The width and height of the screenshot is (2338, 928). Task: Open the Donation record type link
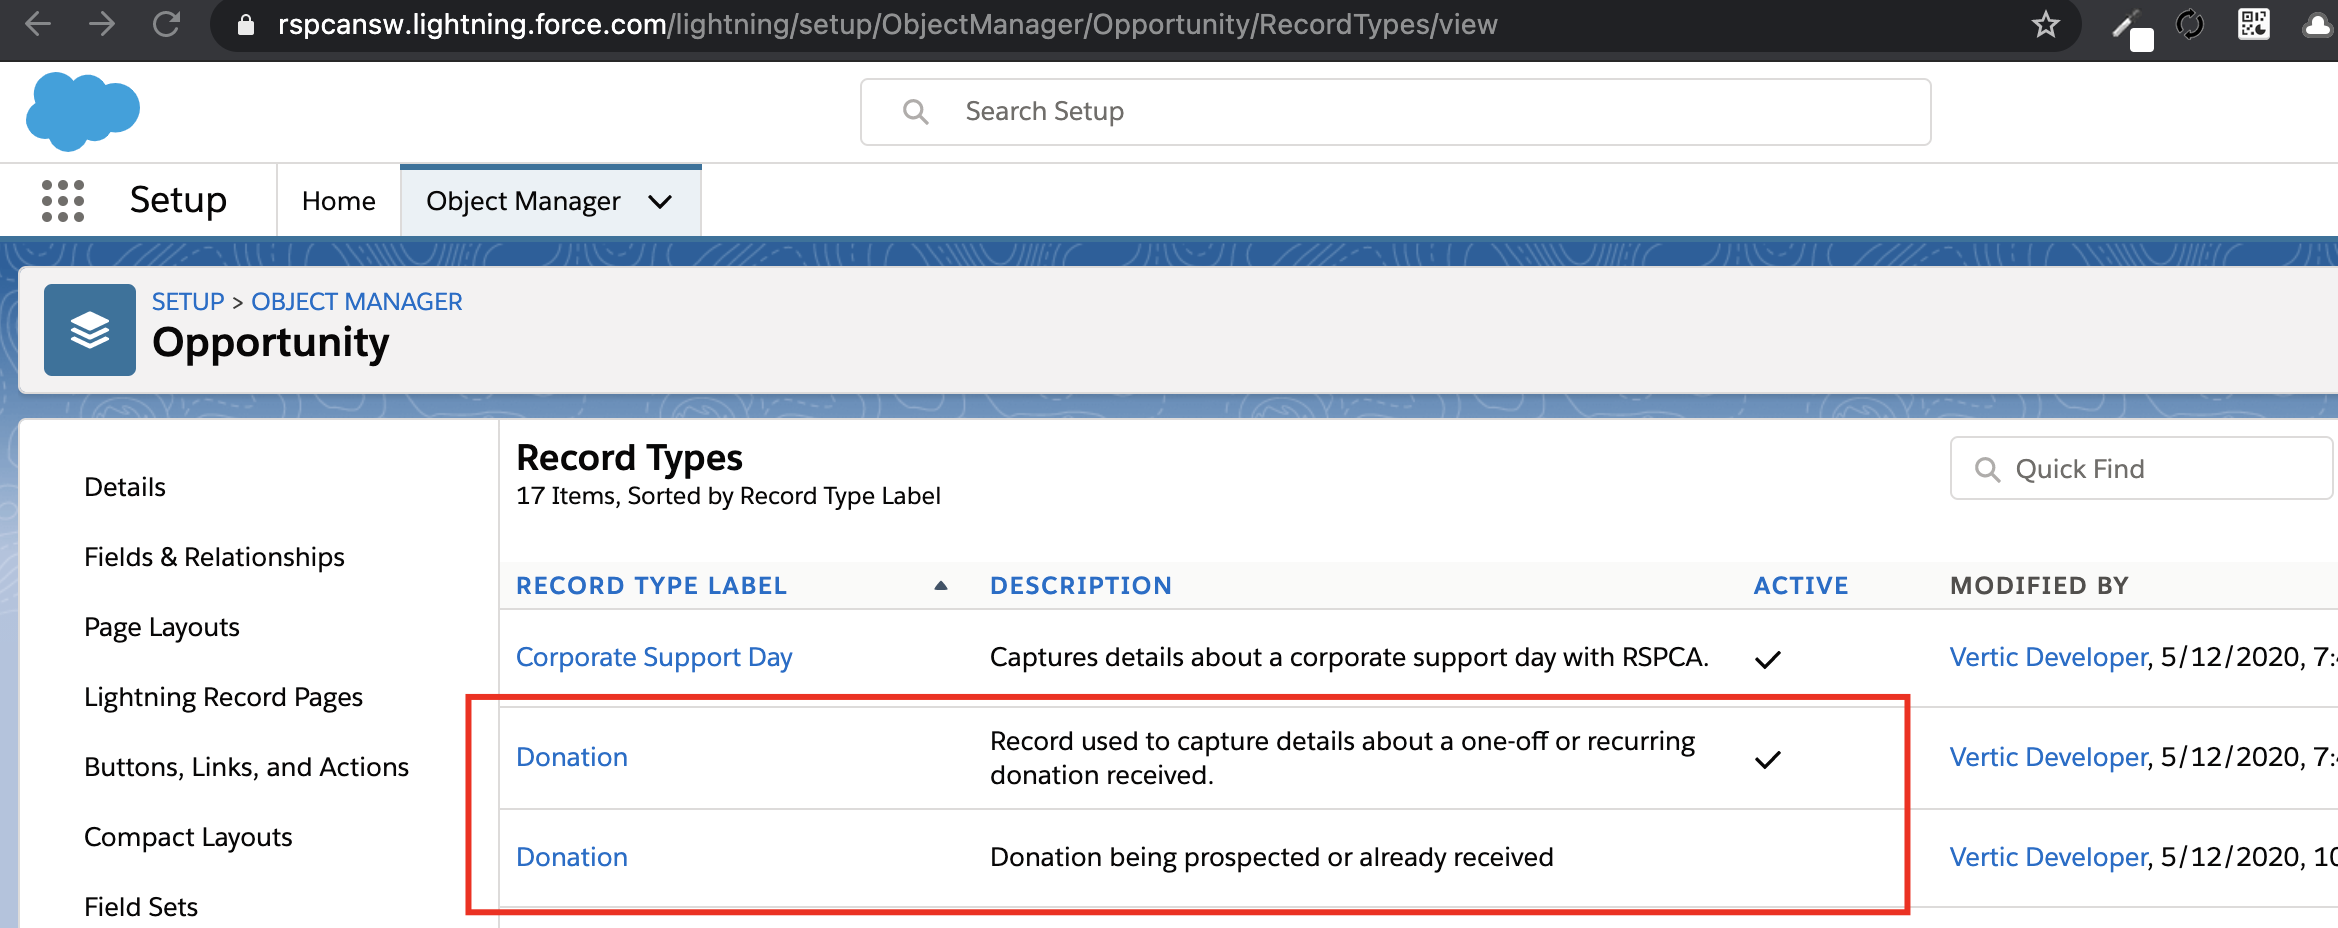571,757
